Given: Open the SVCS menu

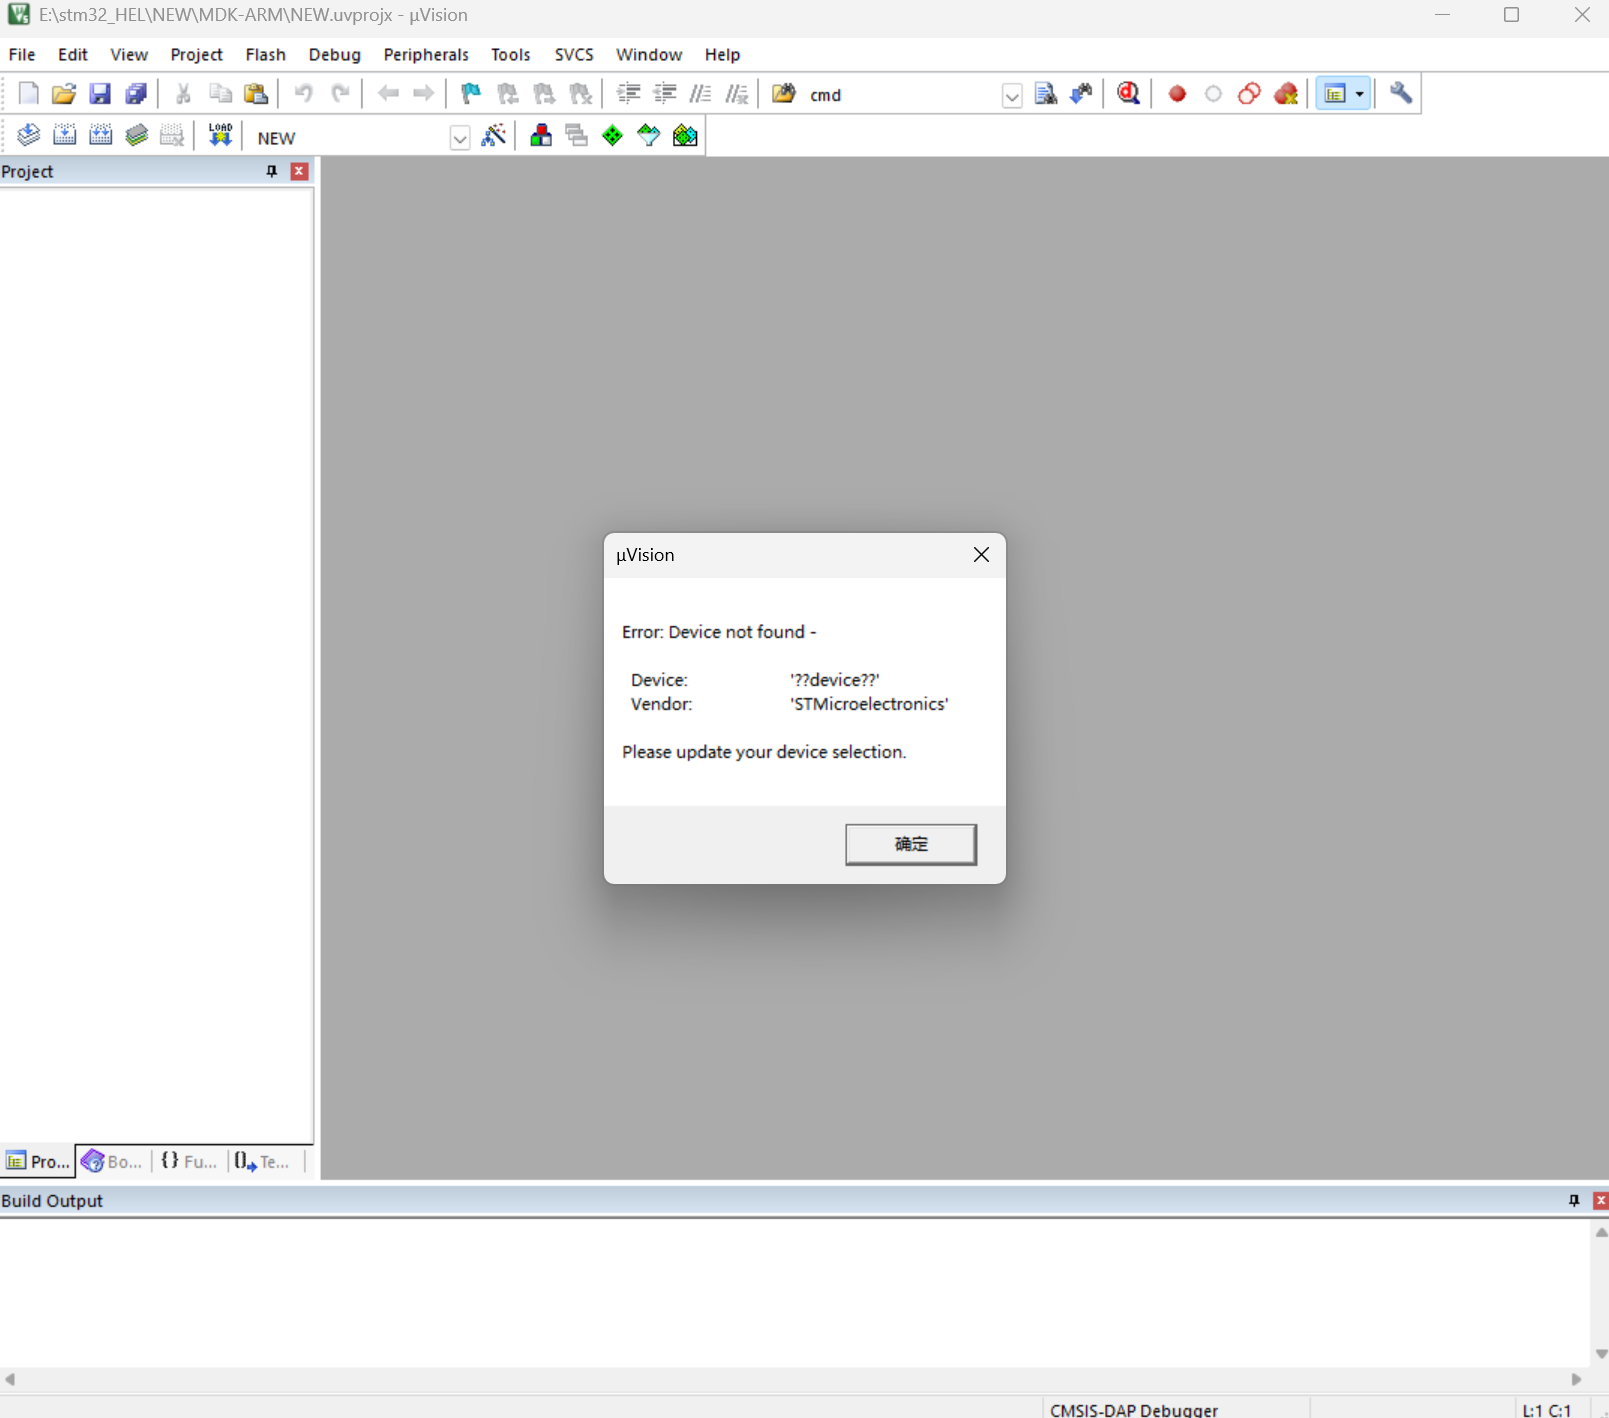Looking at the screenshot, I should [574, 54].
